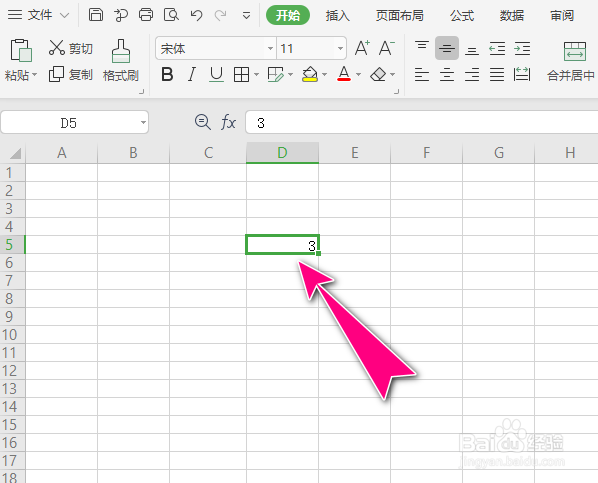
Task: Apply the red font color
Action: pyautogui.click(x=344, y=74)
